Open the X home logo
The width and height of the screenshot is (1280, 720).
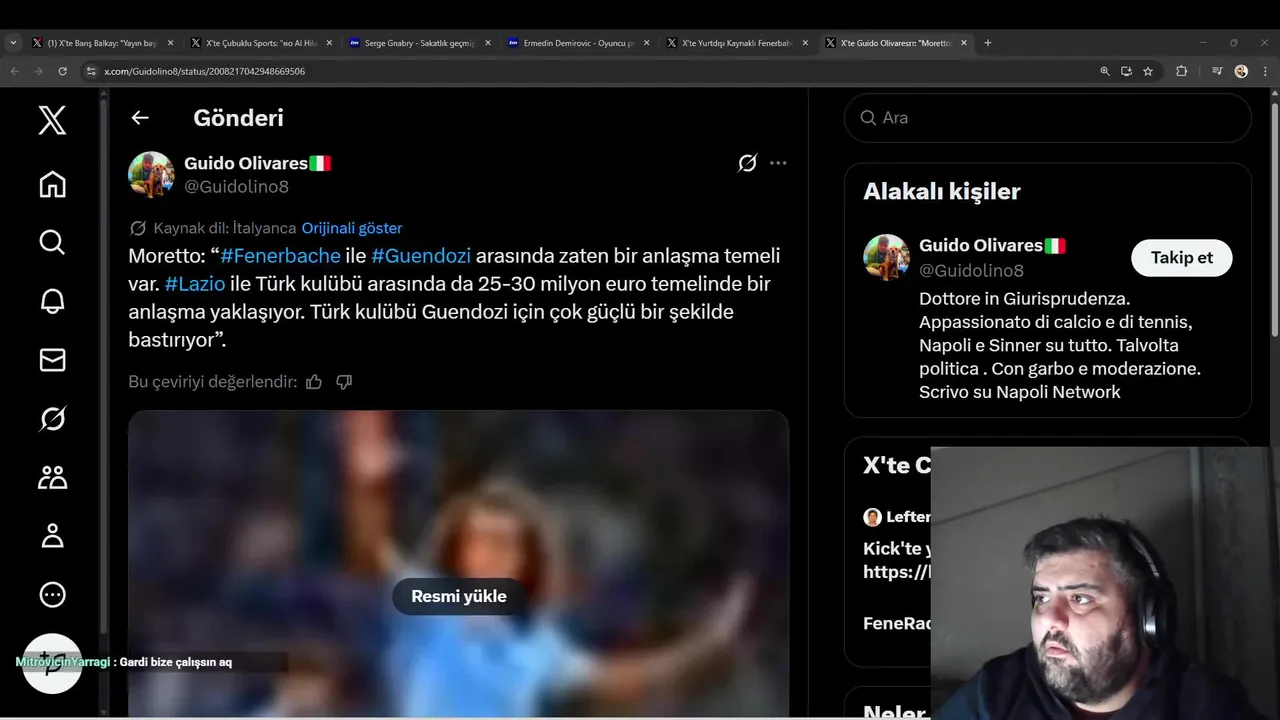pyautogui.click(x=52, y=121)
